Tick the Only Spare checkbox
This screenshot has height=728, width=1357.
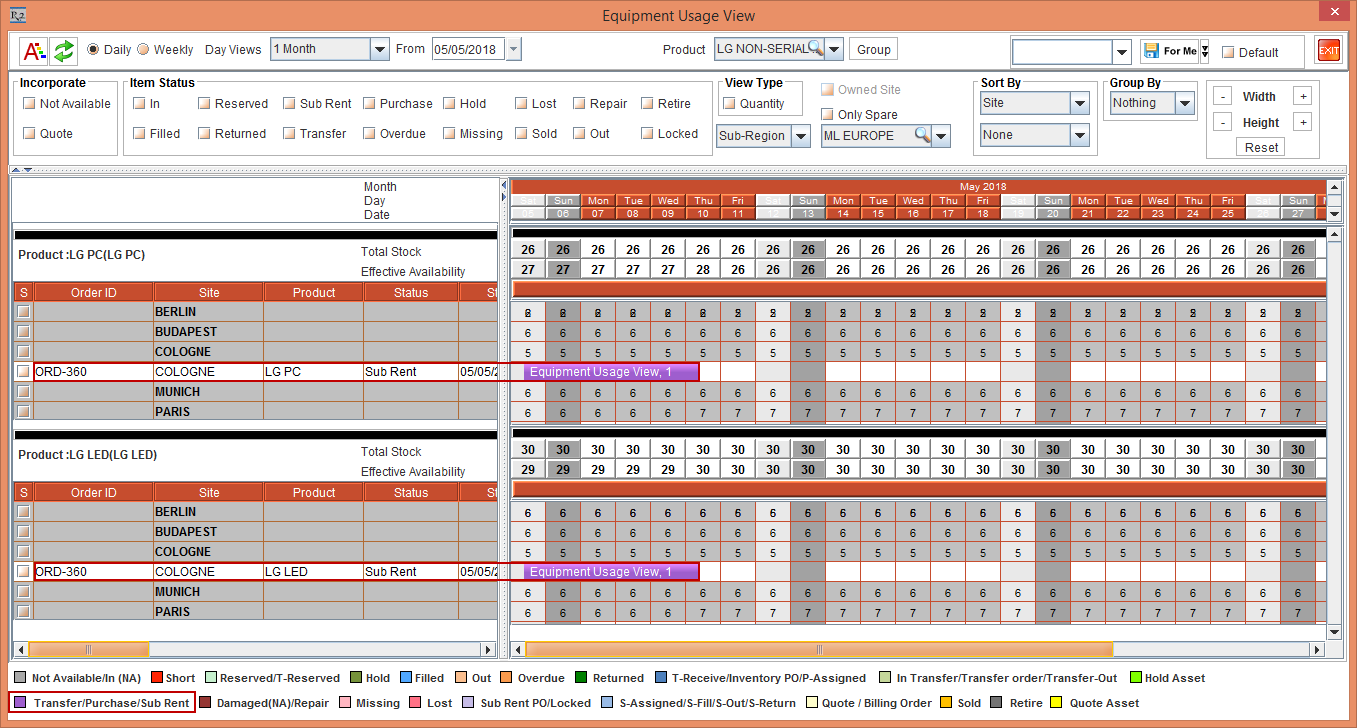827,115
